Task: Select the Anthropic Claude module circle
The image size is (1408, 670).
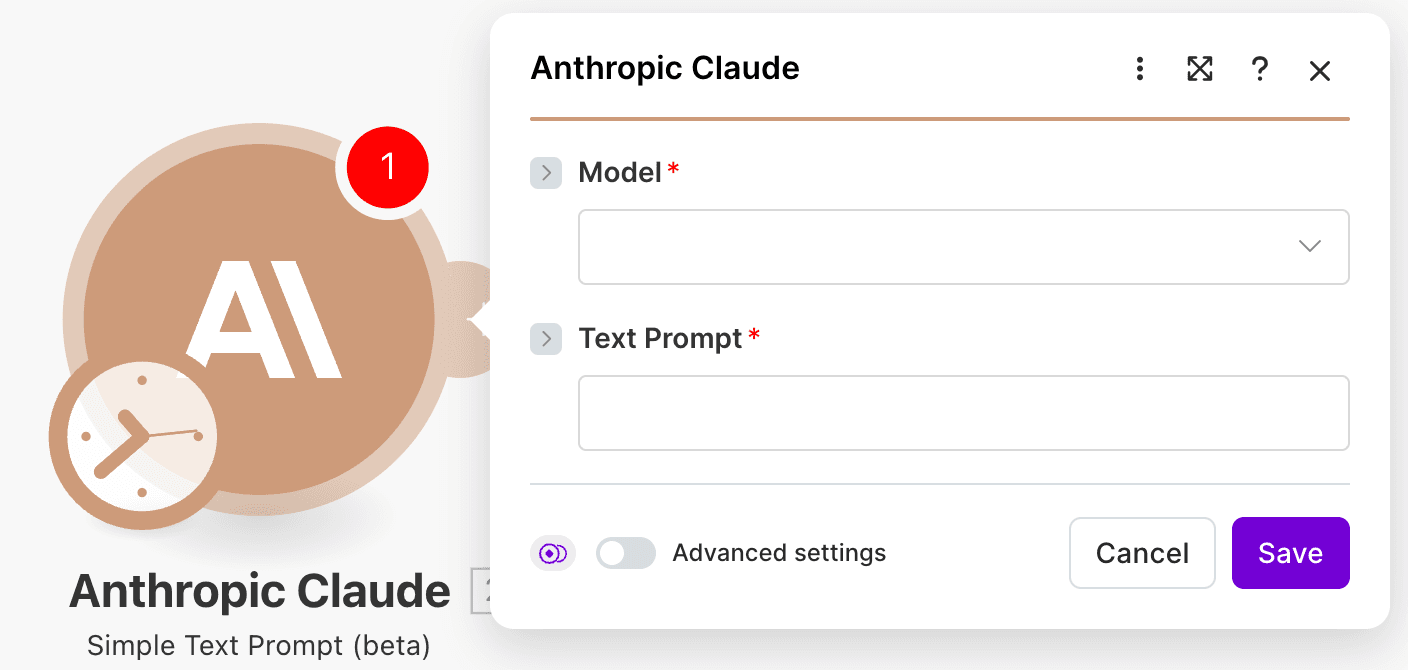Action: 260,320
